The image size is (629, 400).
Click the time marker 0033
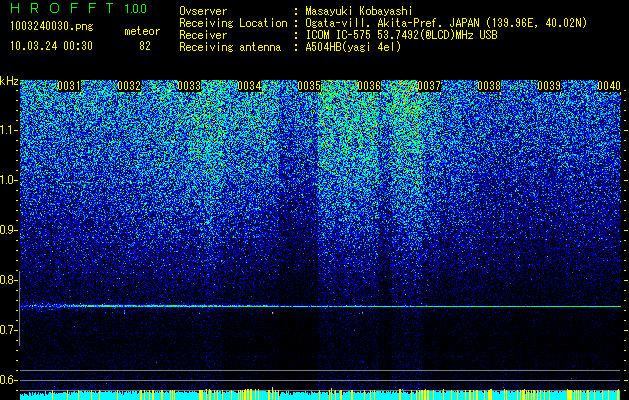(189, 86)
